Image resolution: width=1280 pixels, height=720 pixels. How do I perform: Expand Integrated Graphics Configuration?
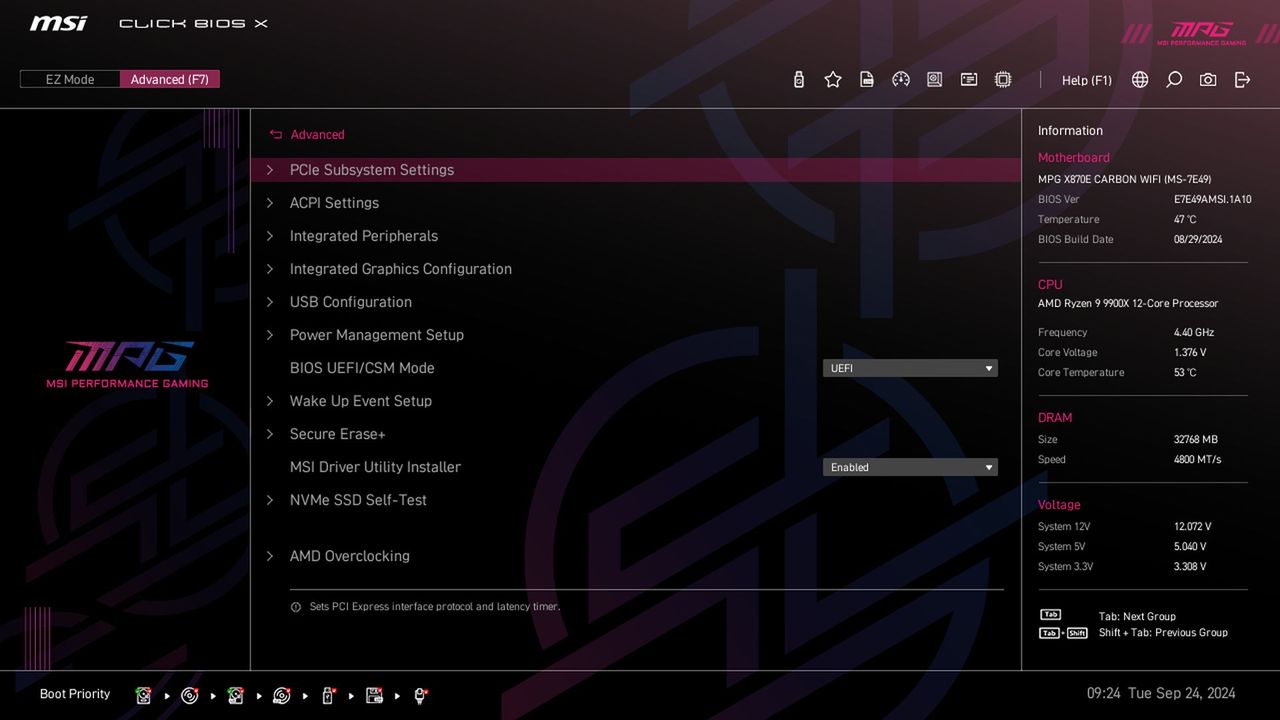point(636,269)
